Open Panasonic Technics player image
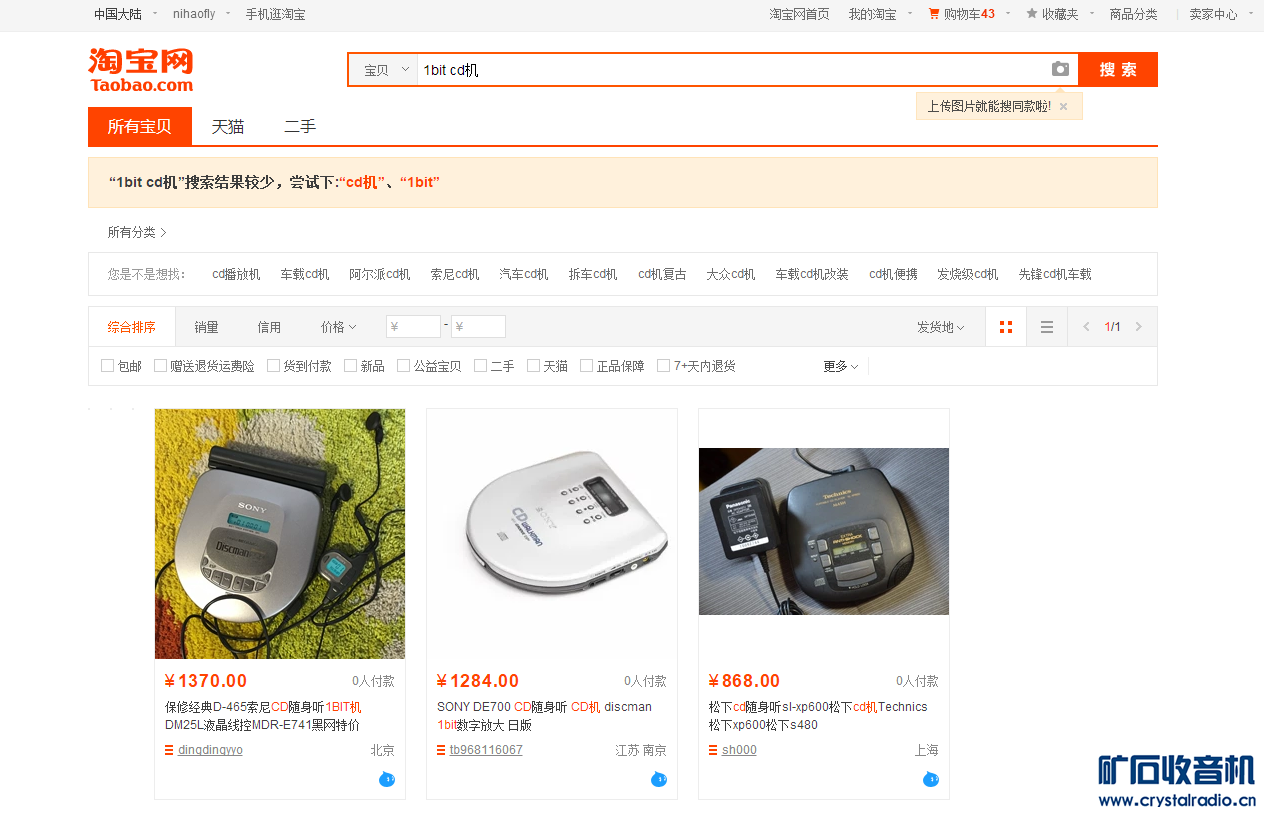This screenshot has width=1264, height=813. point(824,531)
